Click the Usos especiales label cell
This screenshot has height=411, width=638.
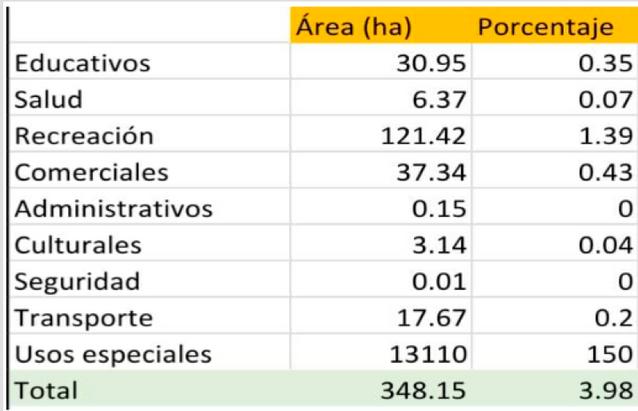[150, 352]
